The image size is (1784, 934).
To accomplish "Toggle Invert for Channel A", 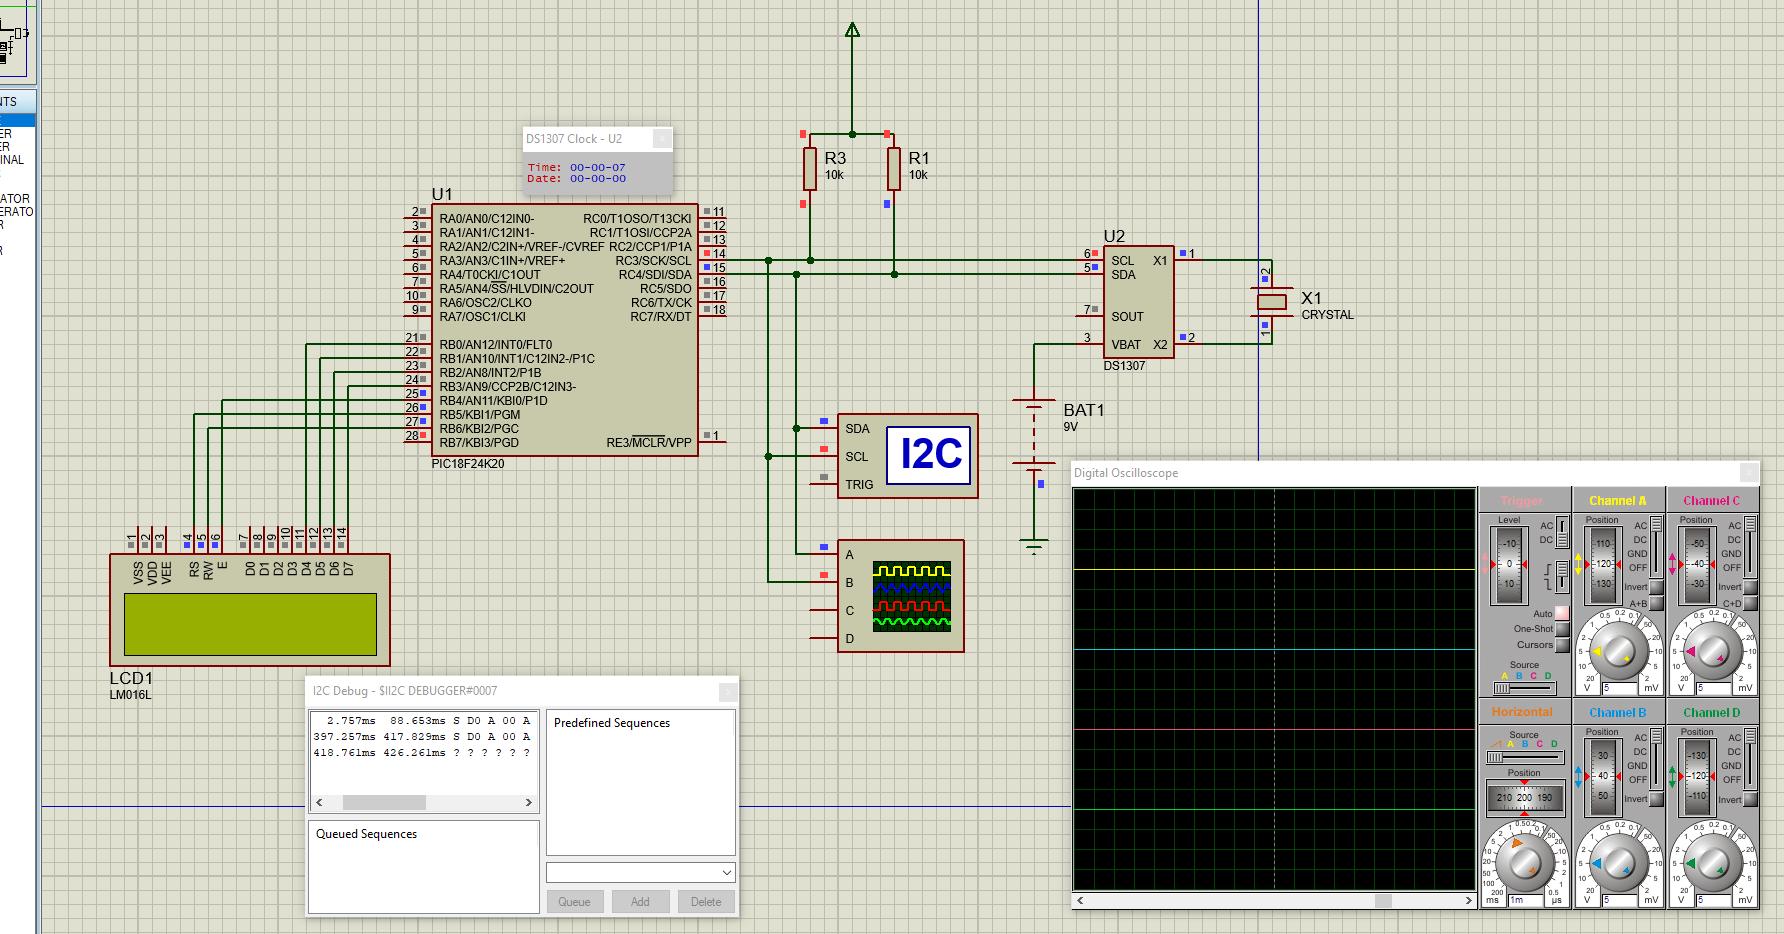I will click(x=1657, y=587).
